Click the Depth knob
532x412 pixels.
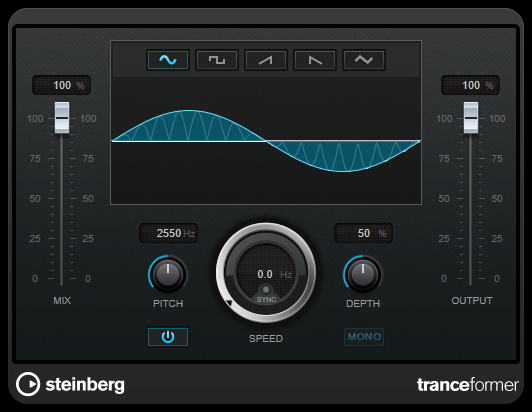point(363,274)
